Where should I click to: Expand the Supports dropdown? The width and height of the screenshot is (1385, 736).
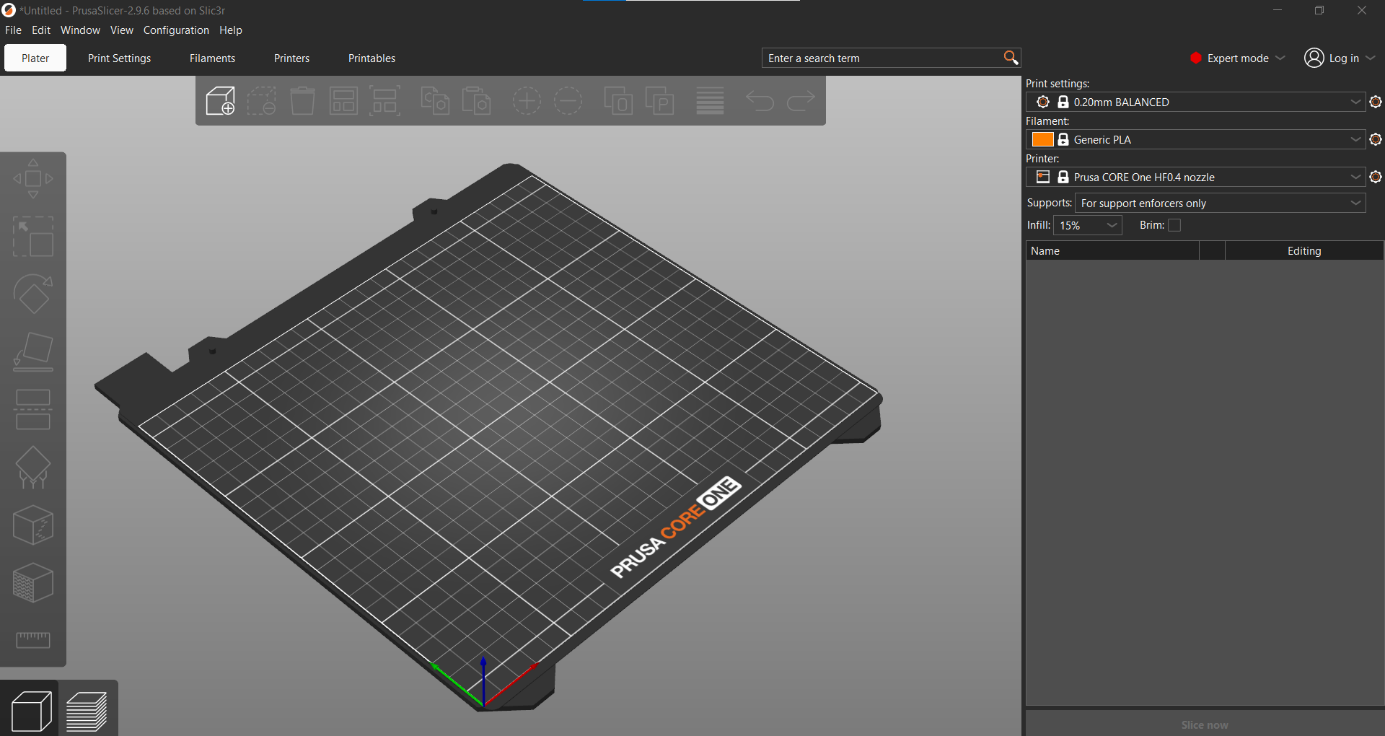click(x=1221, y=203)
